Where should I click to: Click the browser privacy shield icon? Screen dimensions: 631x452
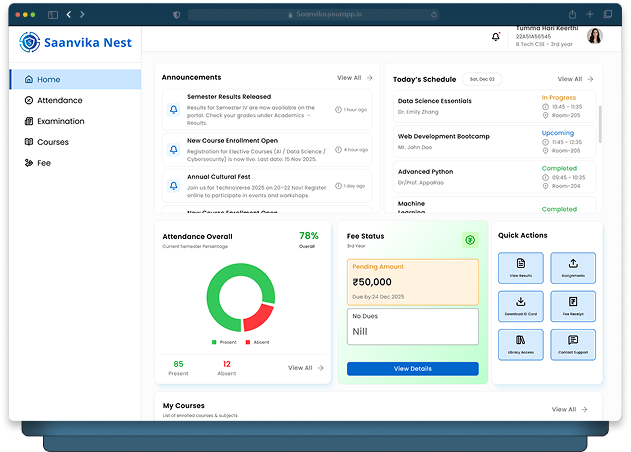tap(176, 15)
